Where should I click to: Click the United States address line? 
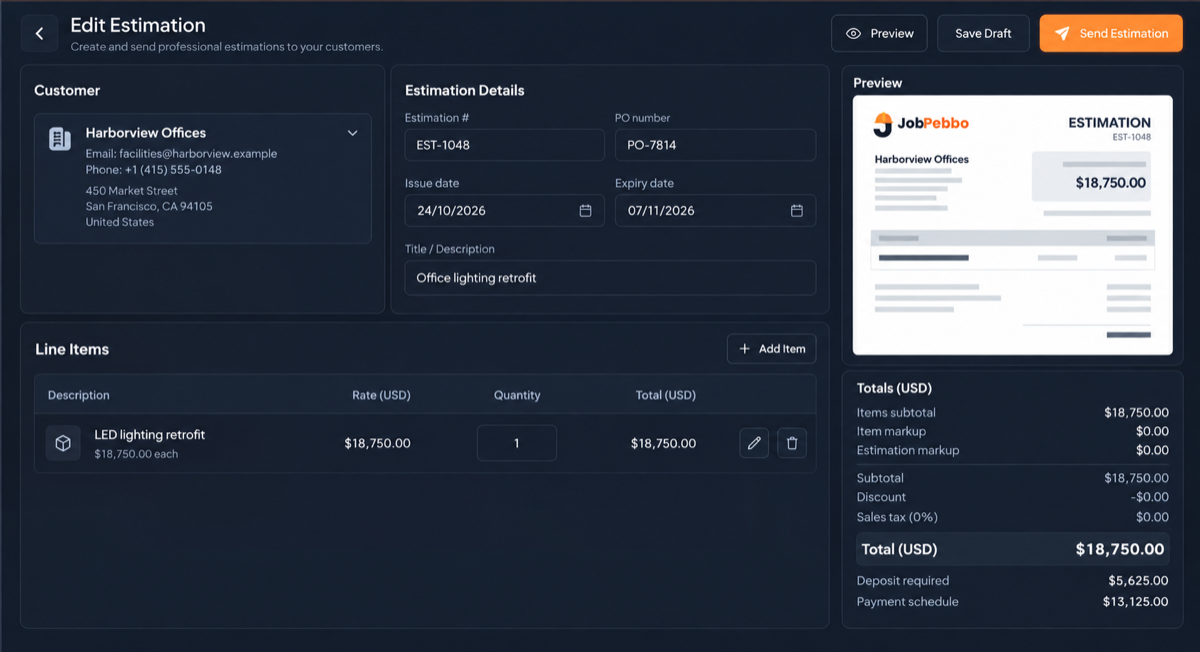click(120, 222)
